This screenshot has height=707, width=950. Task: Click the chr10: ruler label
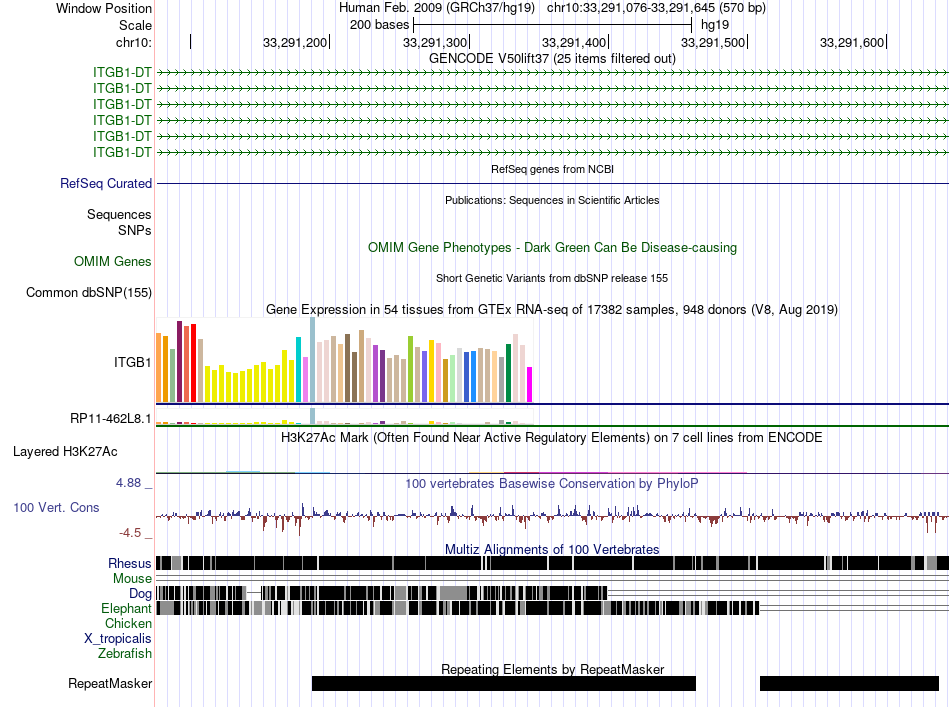click(134, 42)
